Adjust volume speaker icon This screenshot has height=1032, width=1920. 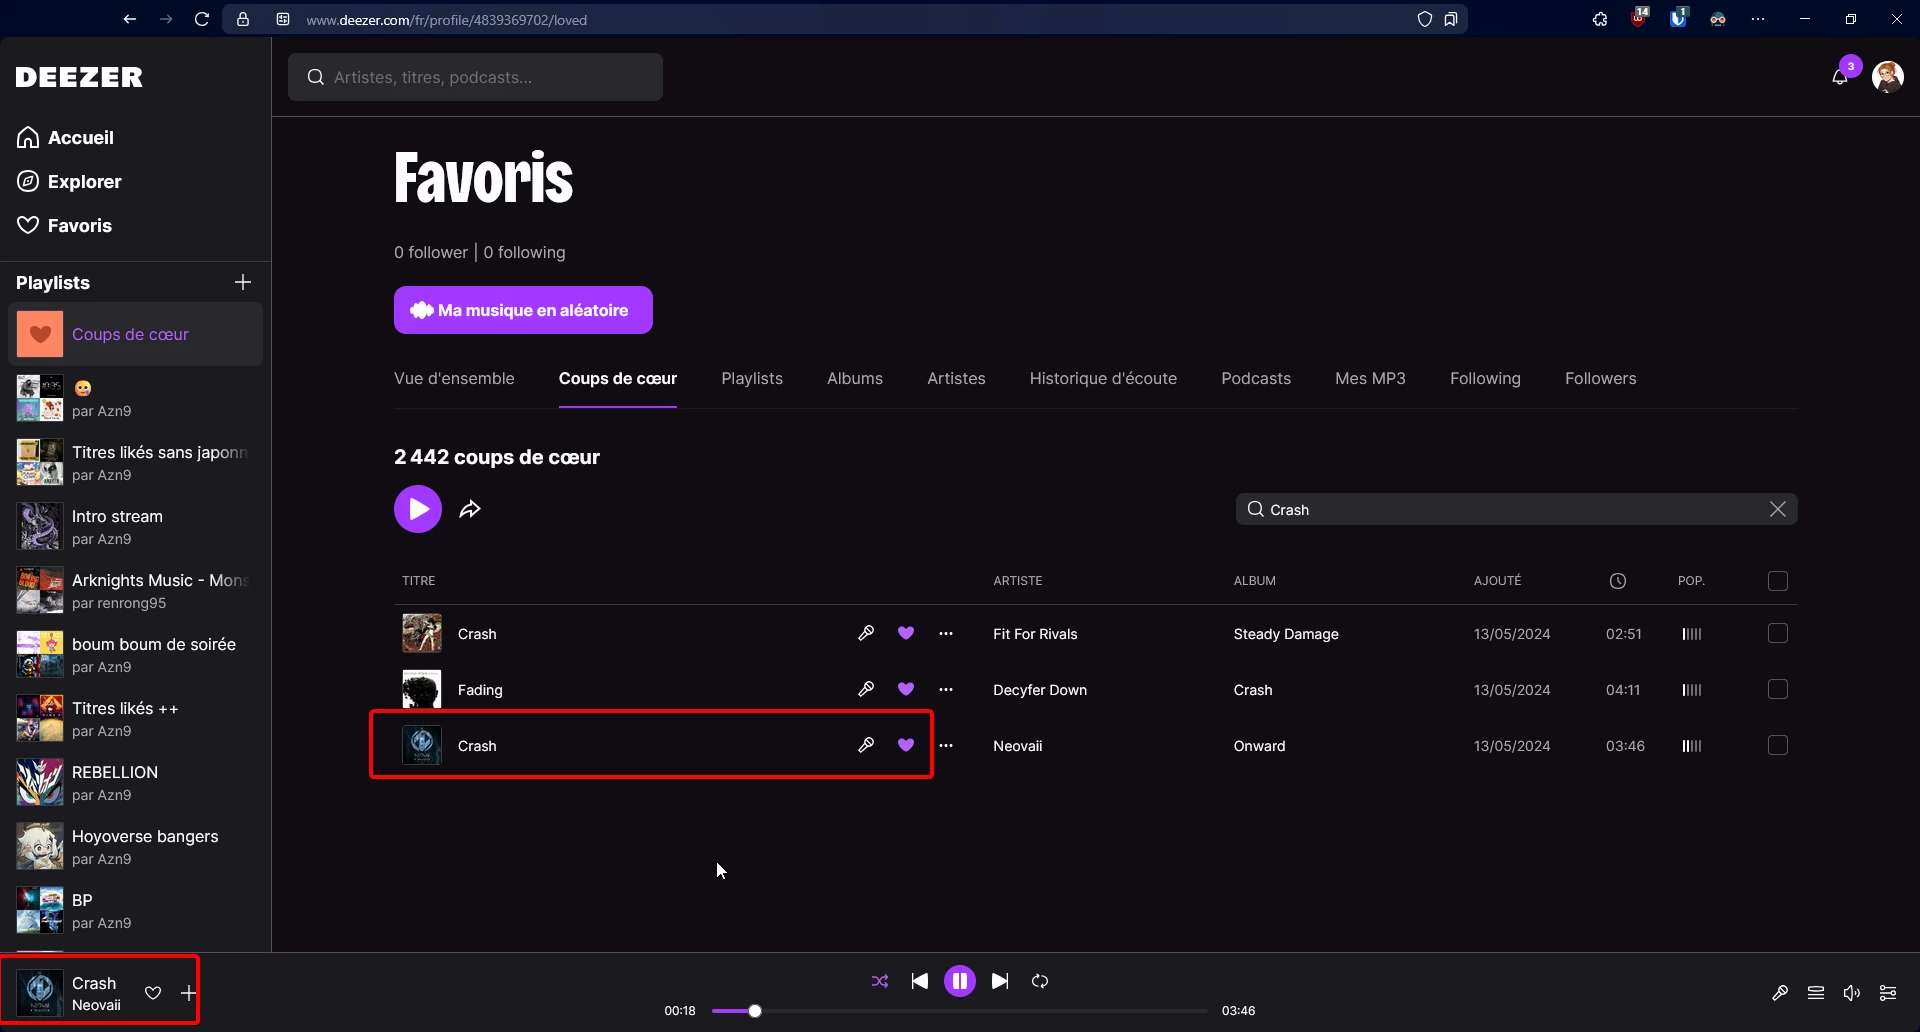pos(1852,993)
